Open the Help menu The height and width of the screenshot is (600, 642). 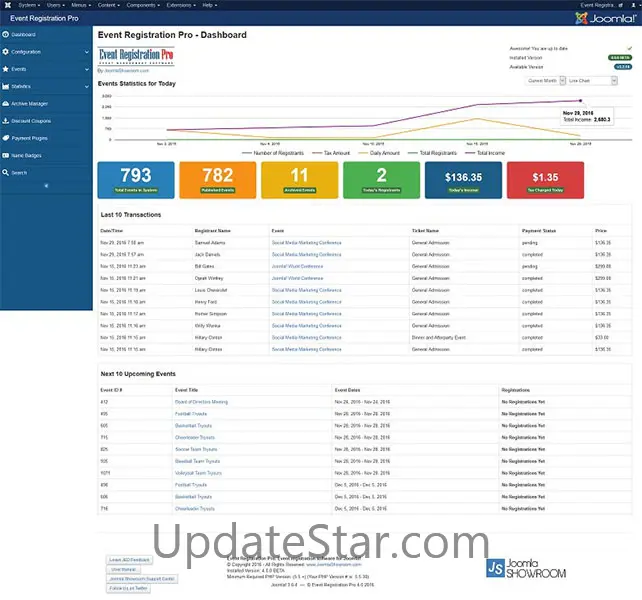210,5
